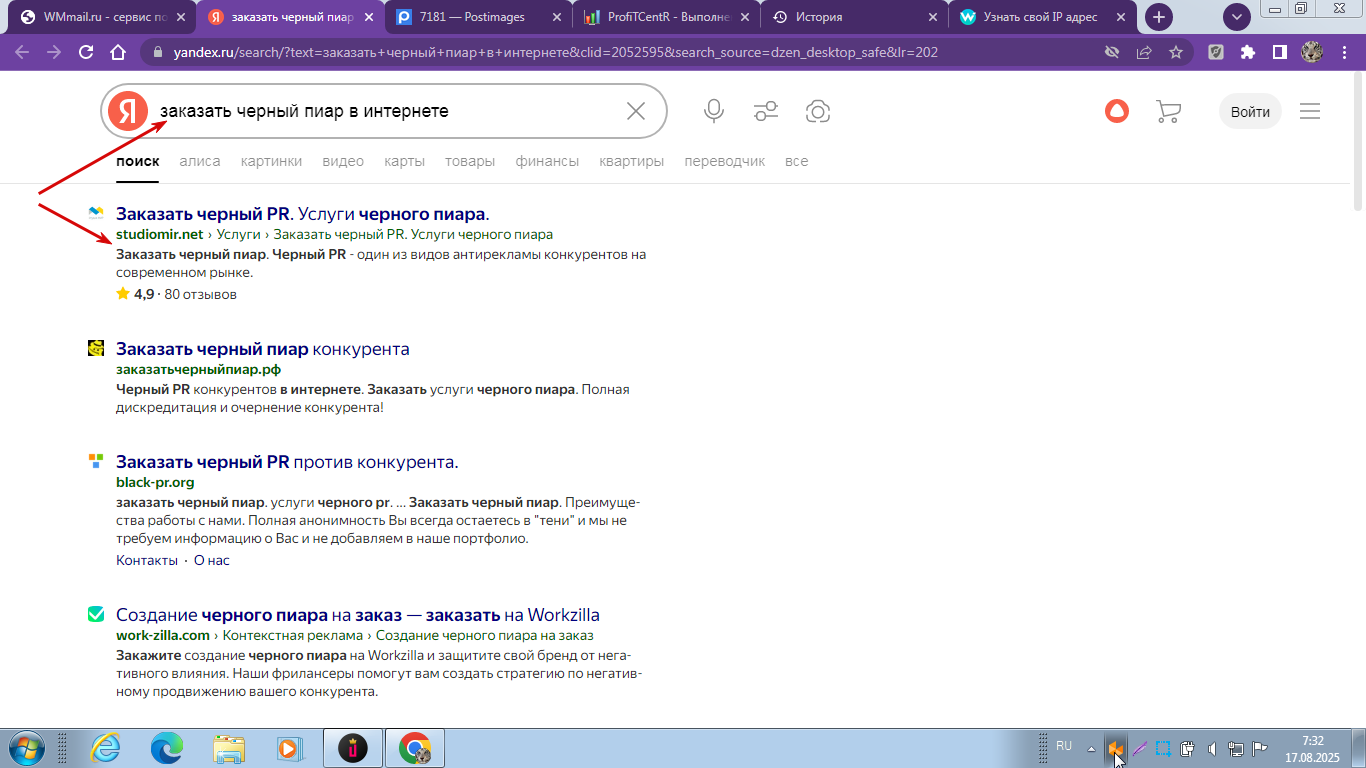Switch to the картинки tab
1366x768 pixels.
coord(271,161)
